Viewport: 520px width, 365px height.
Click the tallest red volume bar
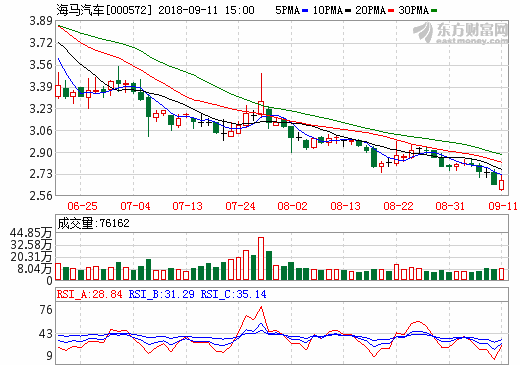click(261, 259)
